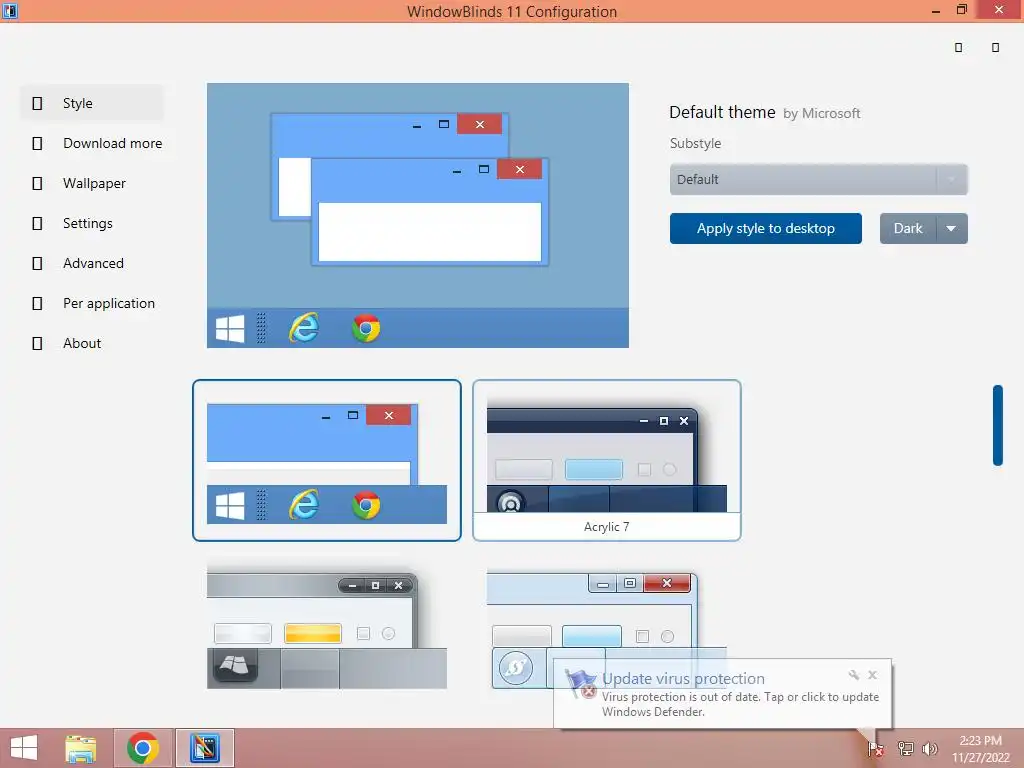Click the second small icon at top right

click(995, 47)
